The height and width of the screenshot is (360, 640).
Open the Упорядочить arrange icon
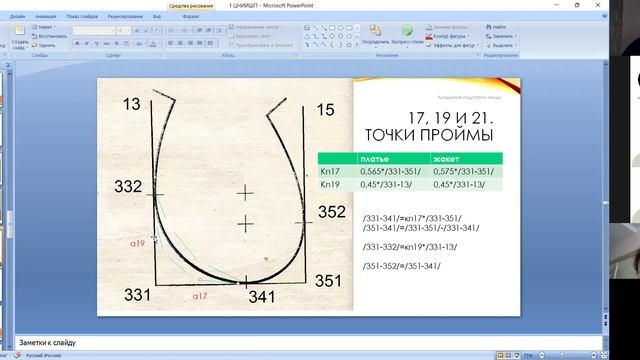tap(376, 31)
